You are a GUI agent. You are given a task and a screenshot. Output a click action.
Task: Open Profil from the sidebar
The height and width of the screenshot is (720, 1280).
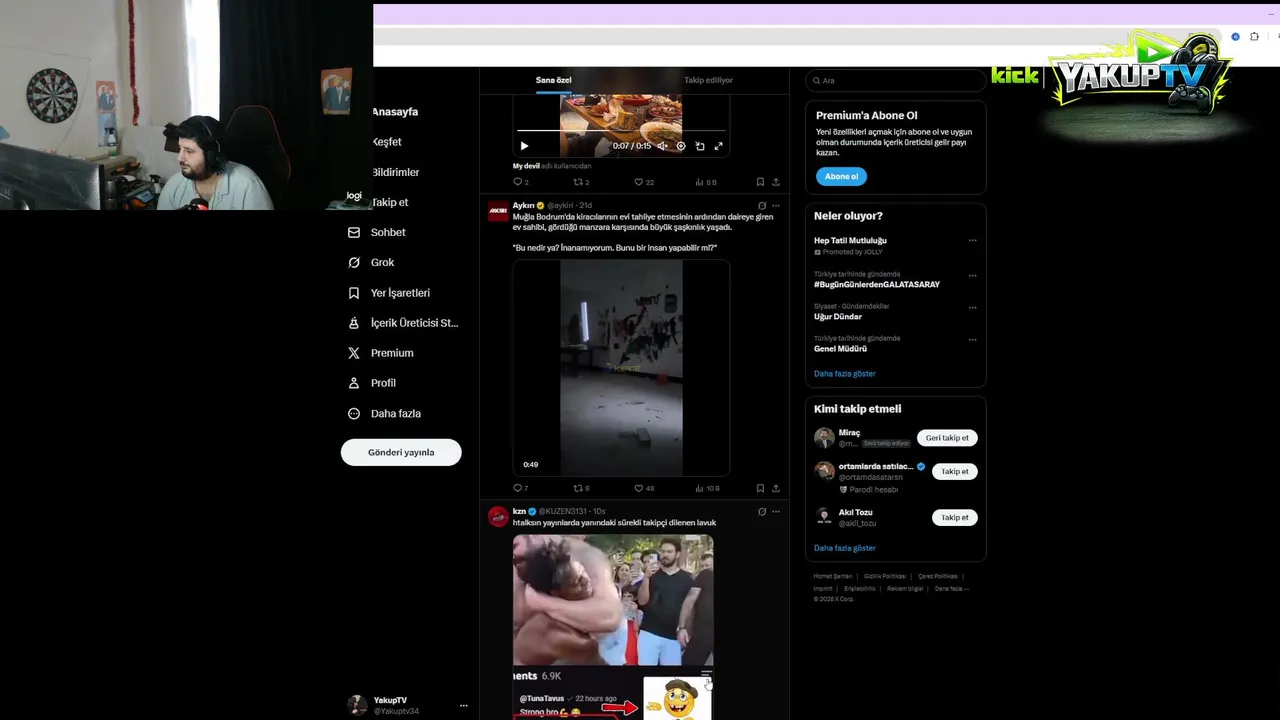371,383
